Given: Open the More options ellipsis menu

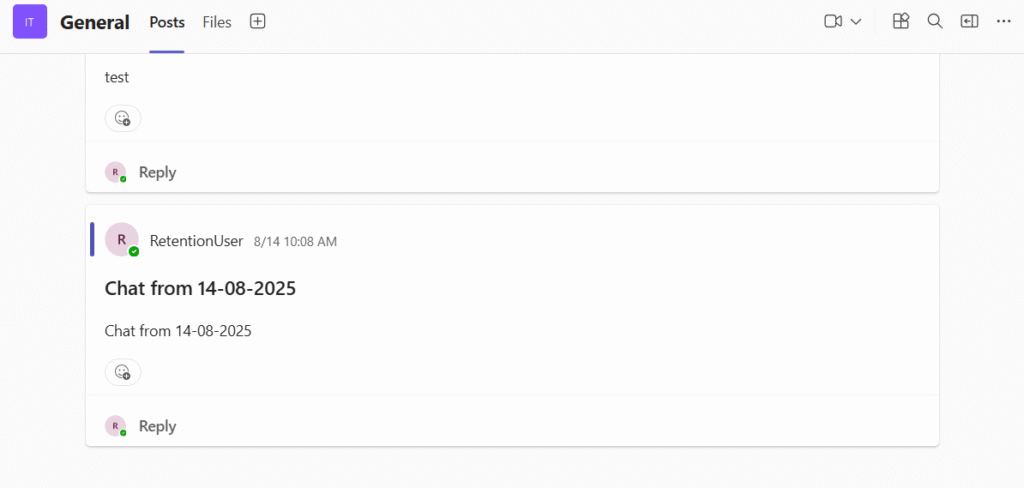Looking at the screenshot, I should click(1004, 22).
